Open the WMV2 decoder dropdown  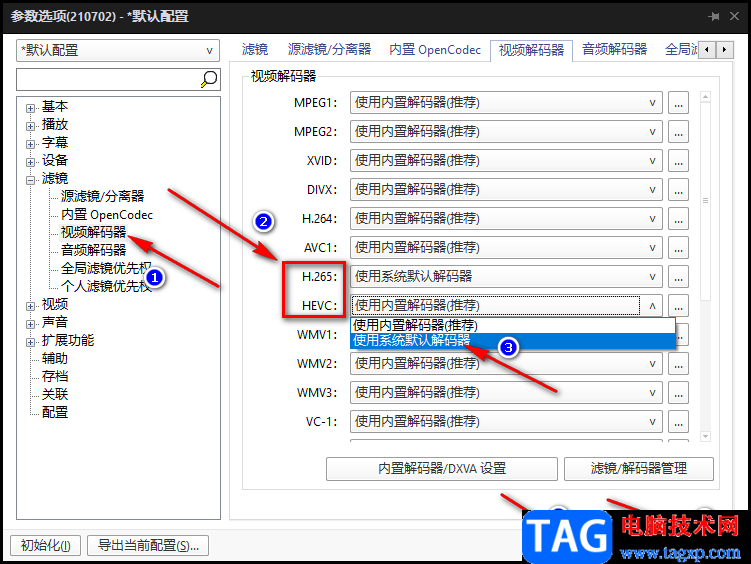(506, 364)
